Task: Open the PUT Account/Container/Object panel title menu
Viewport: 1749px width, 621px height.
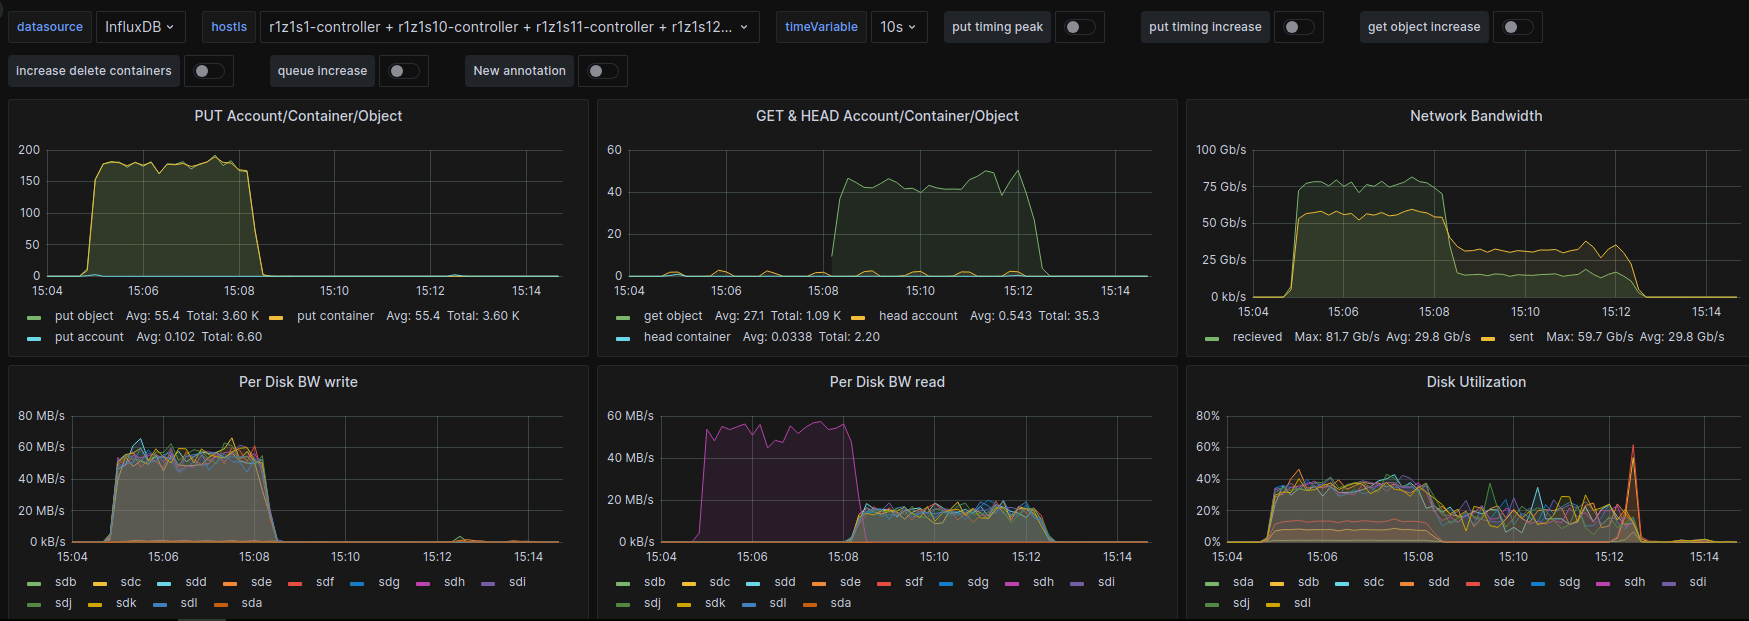Action: coord(298,116)
